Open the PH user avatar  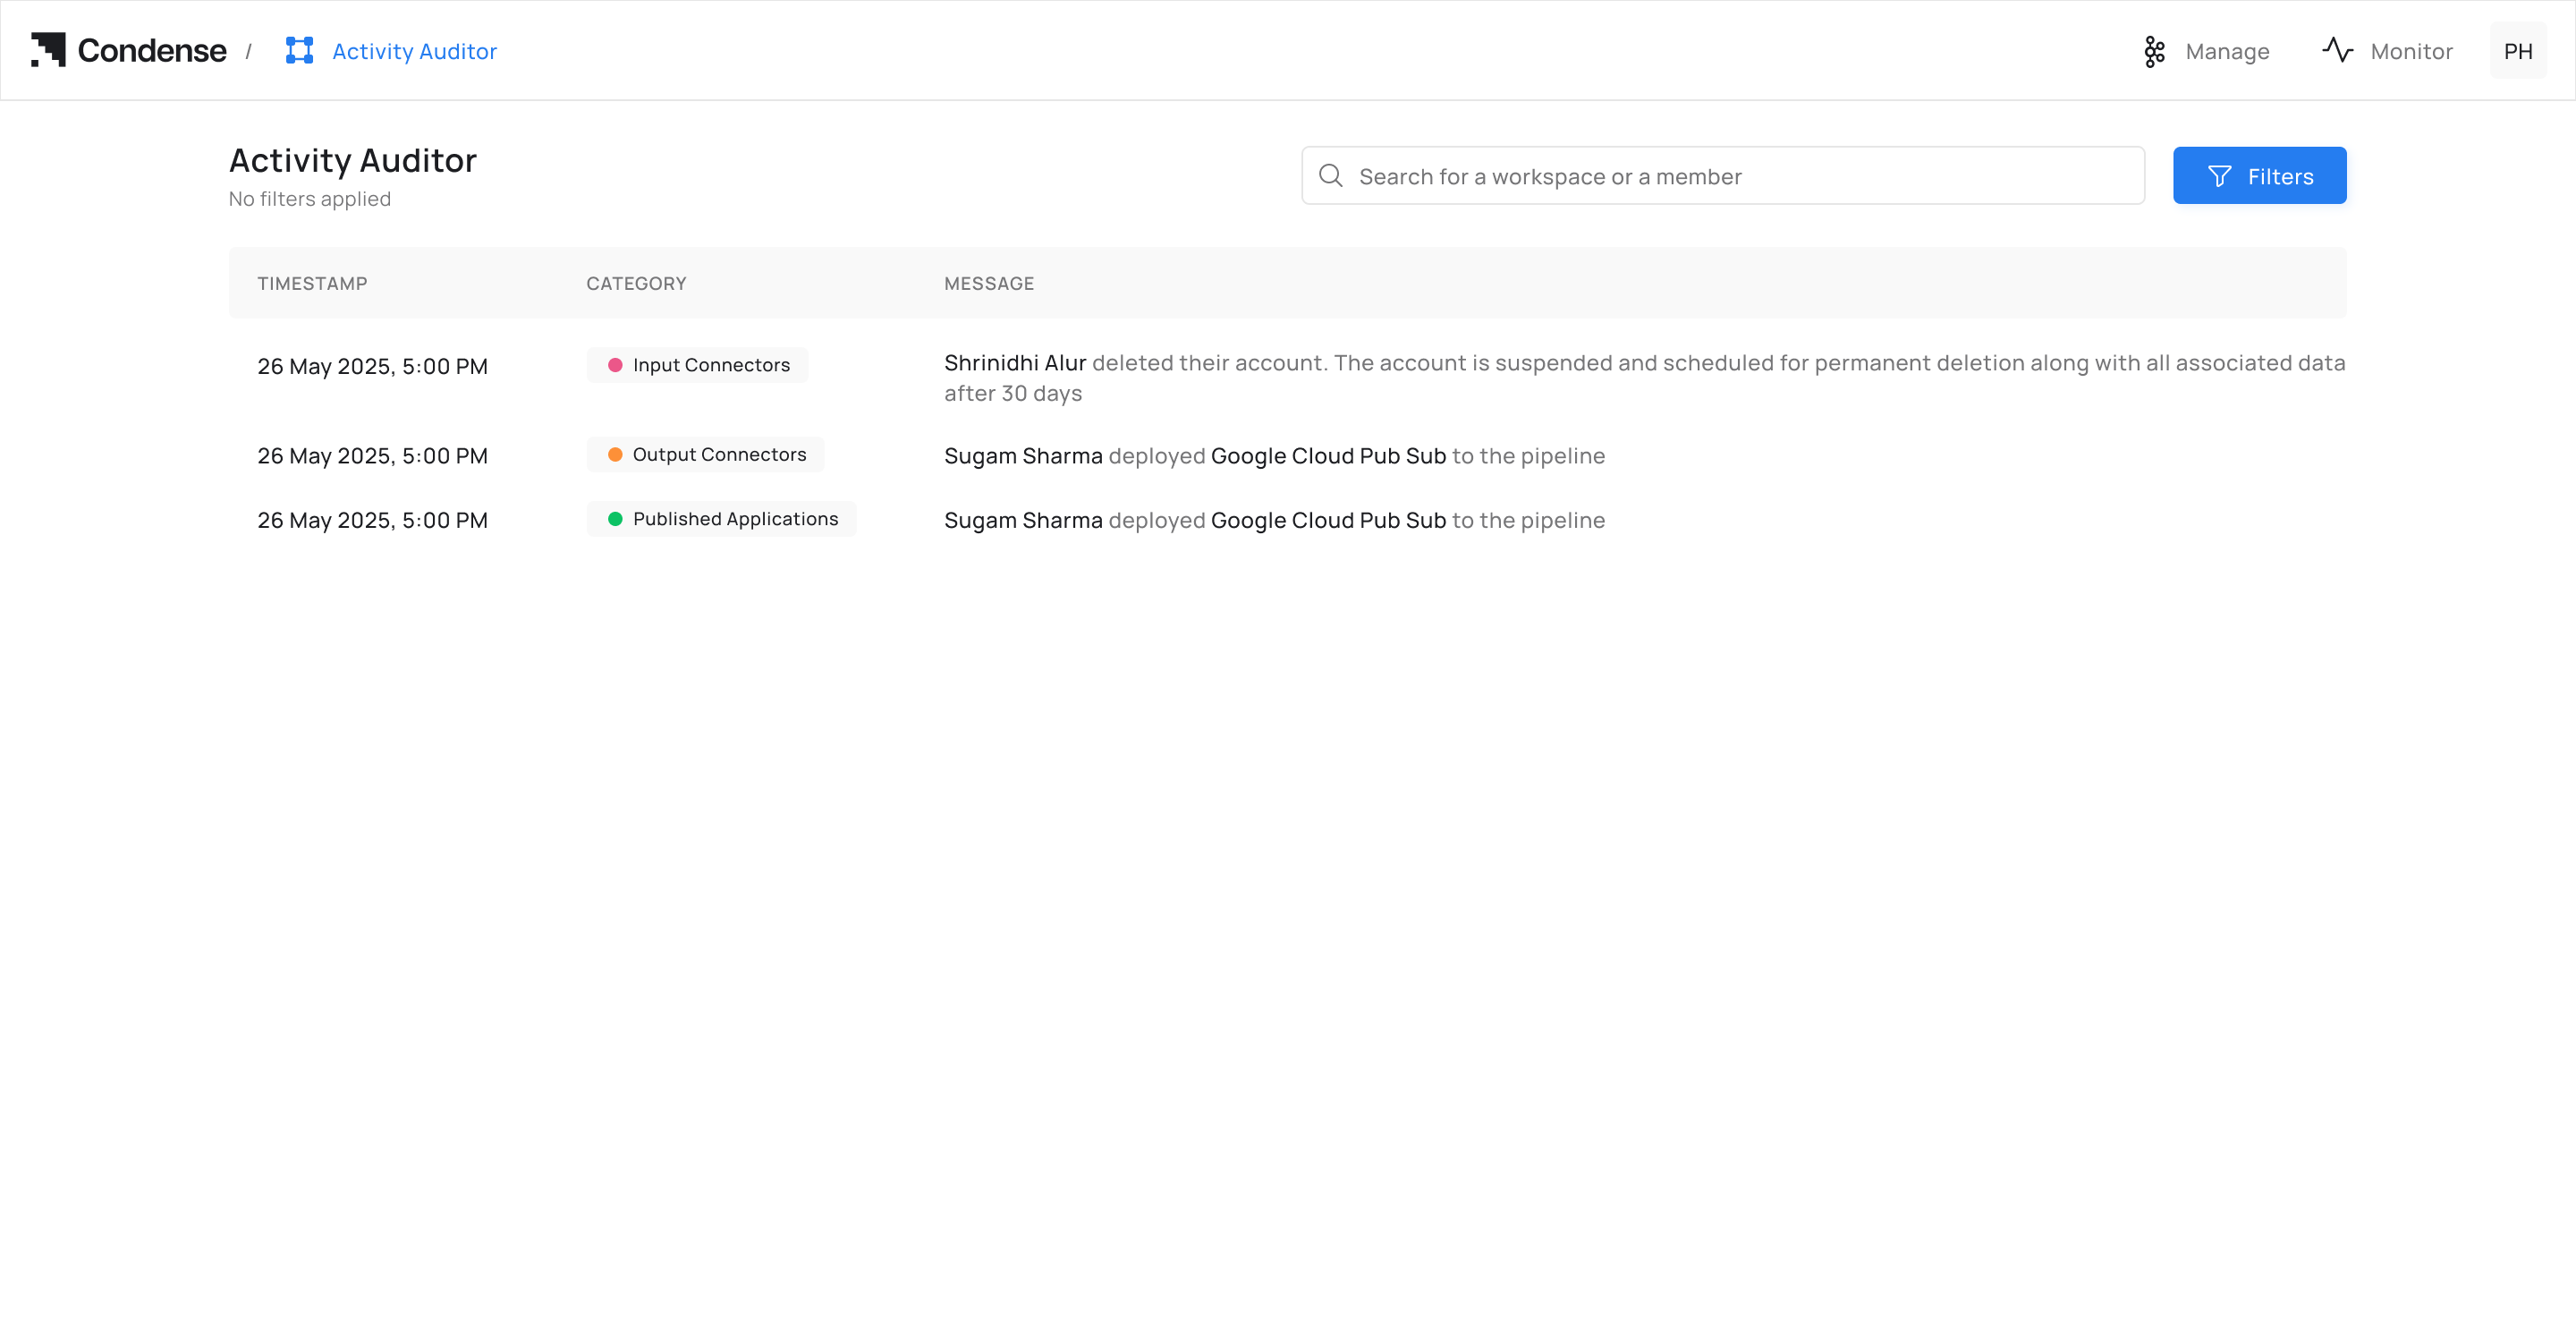pos(2517,51)
